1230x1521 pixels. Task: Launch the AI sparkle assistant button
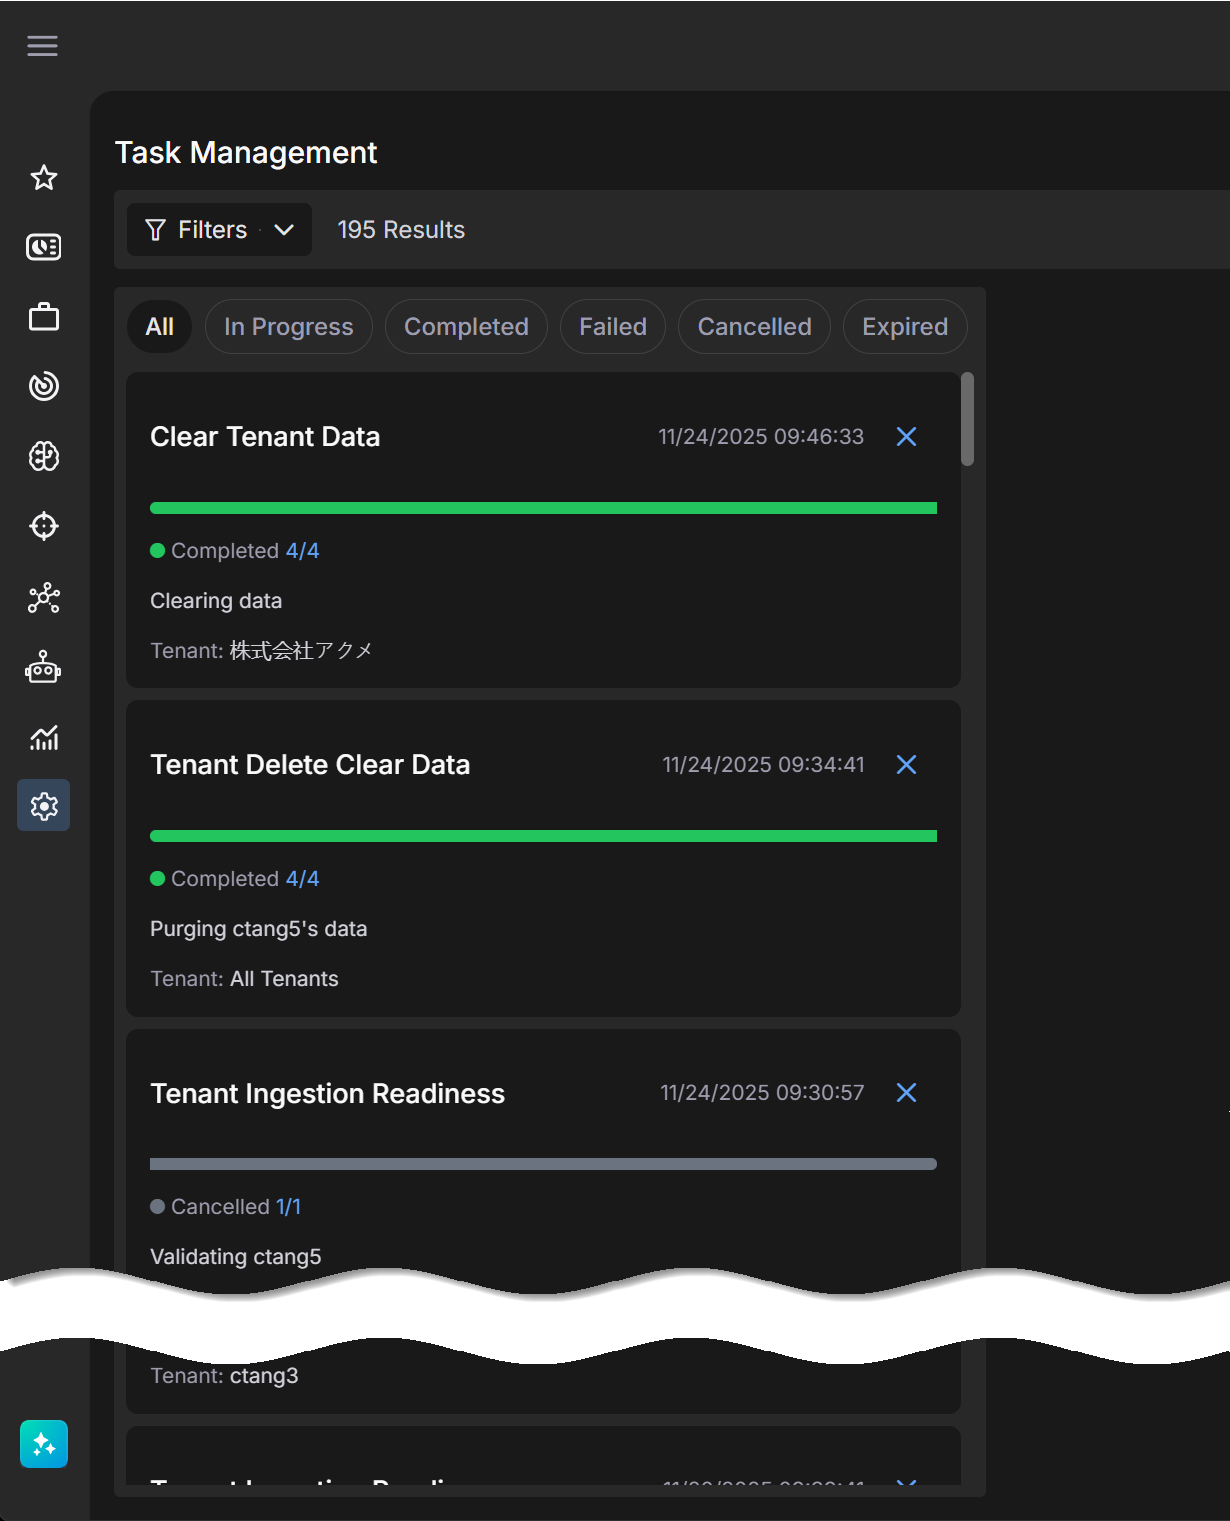44,1444
